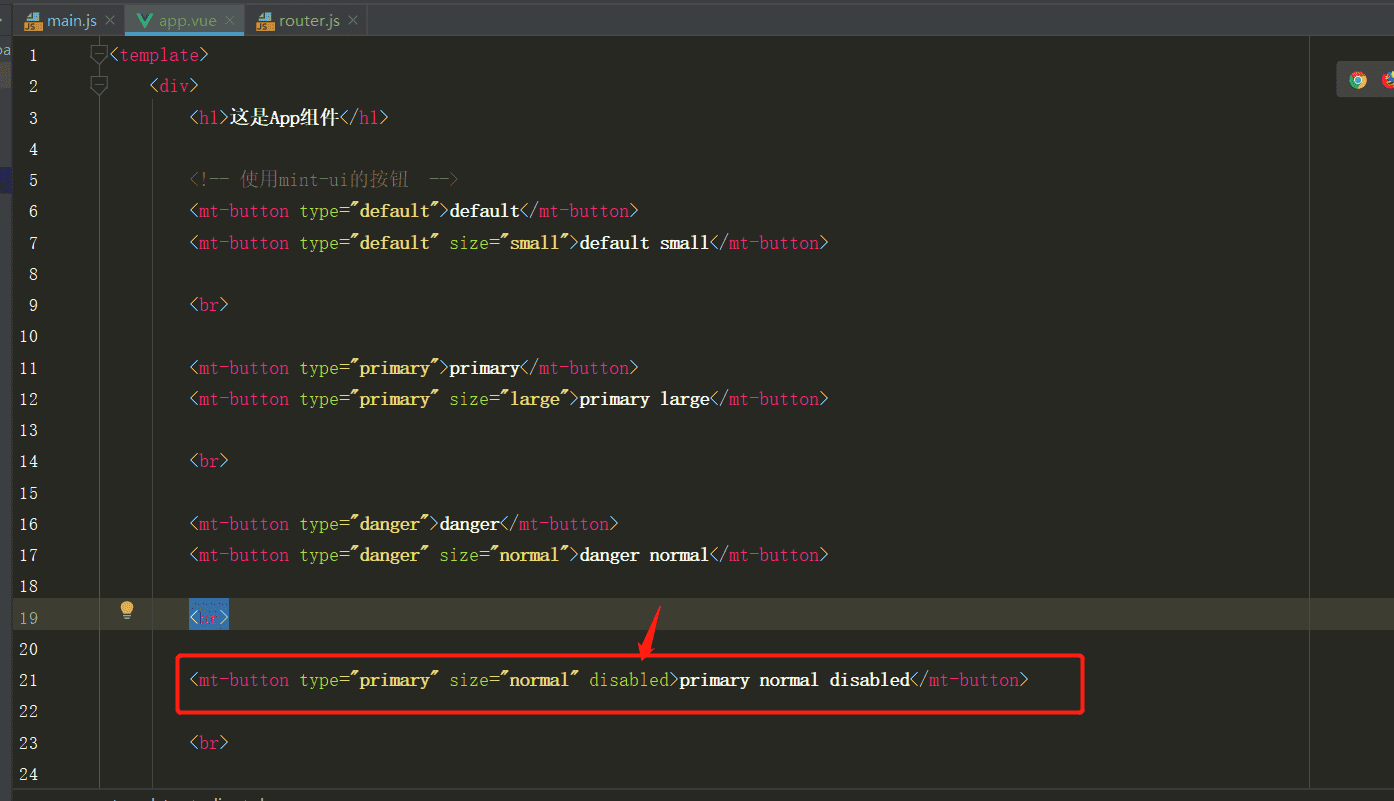
Task: Click gutter line number 19
Action: click(28, 617)
